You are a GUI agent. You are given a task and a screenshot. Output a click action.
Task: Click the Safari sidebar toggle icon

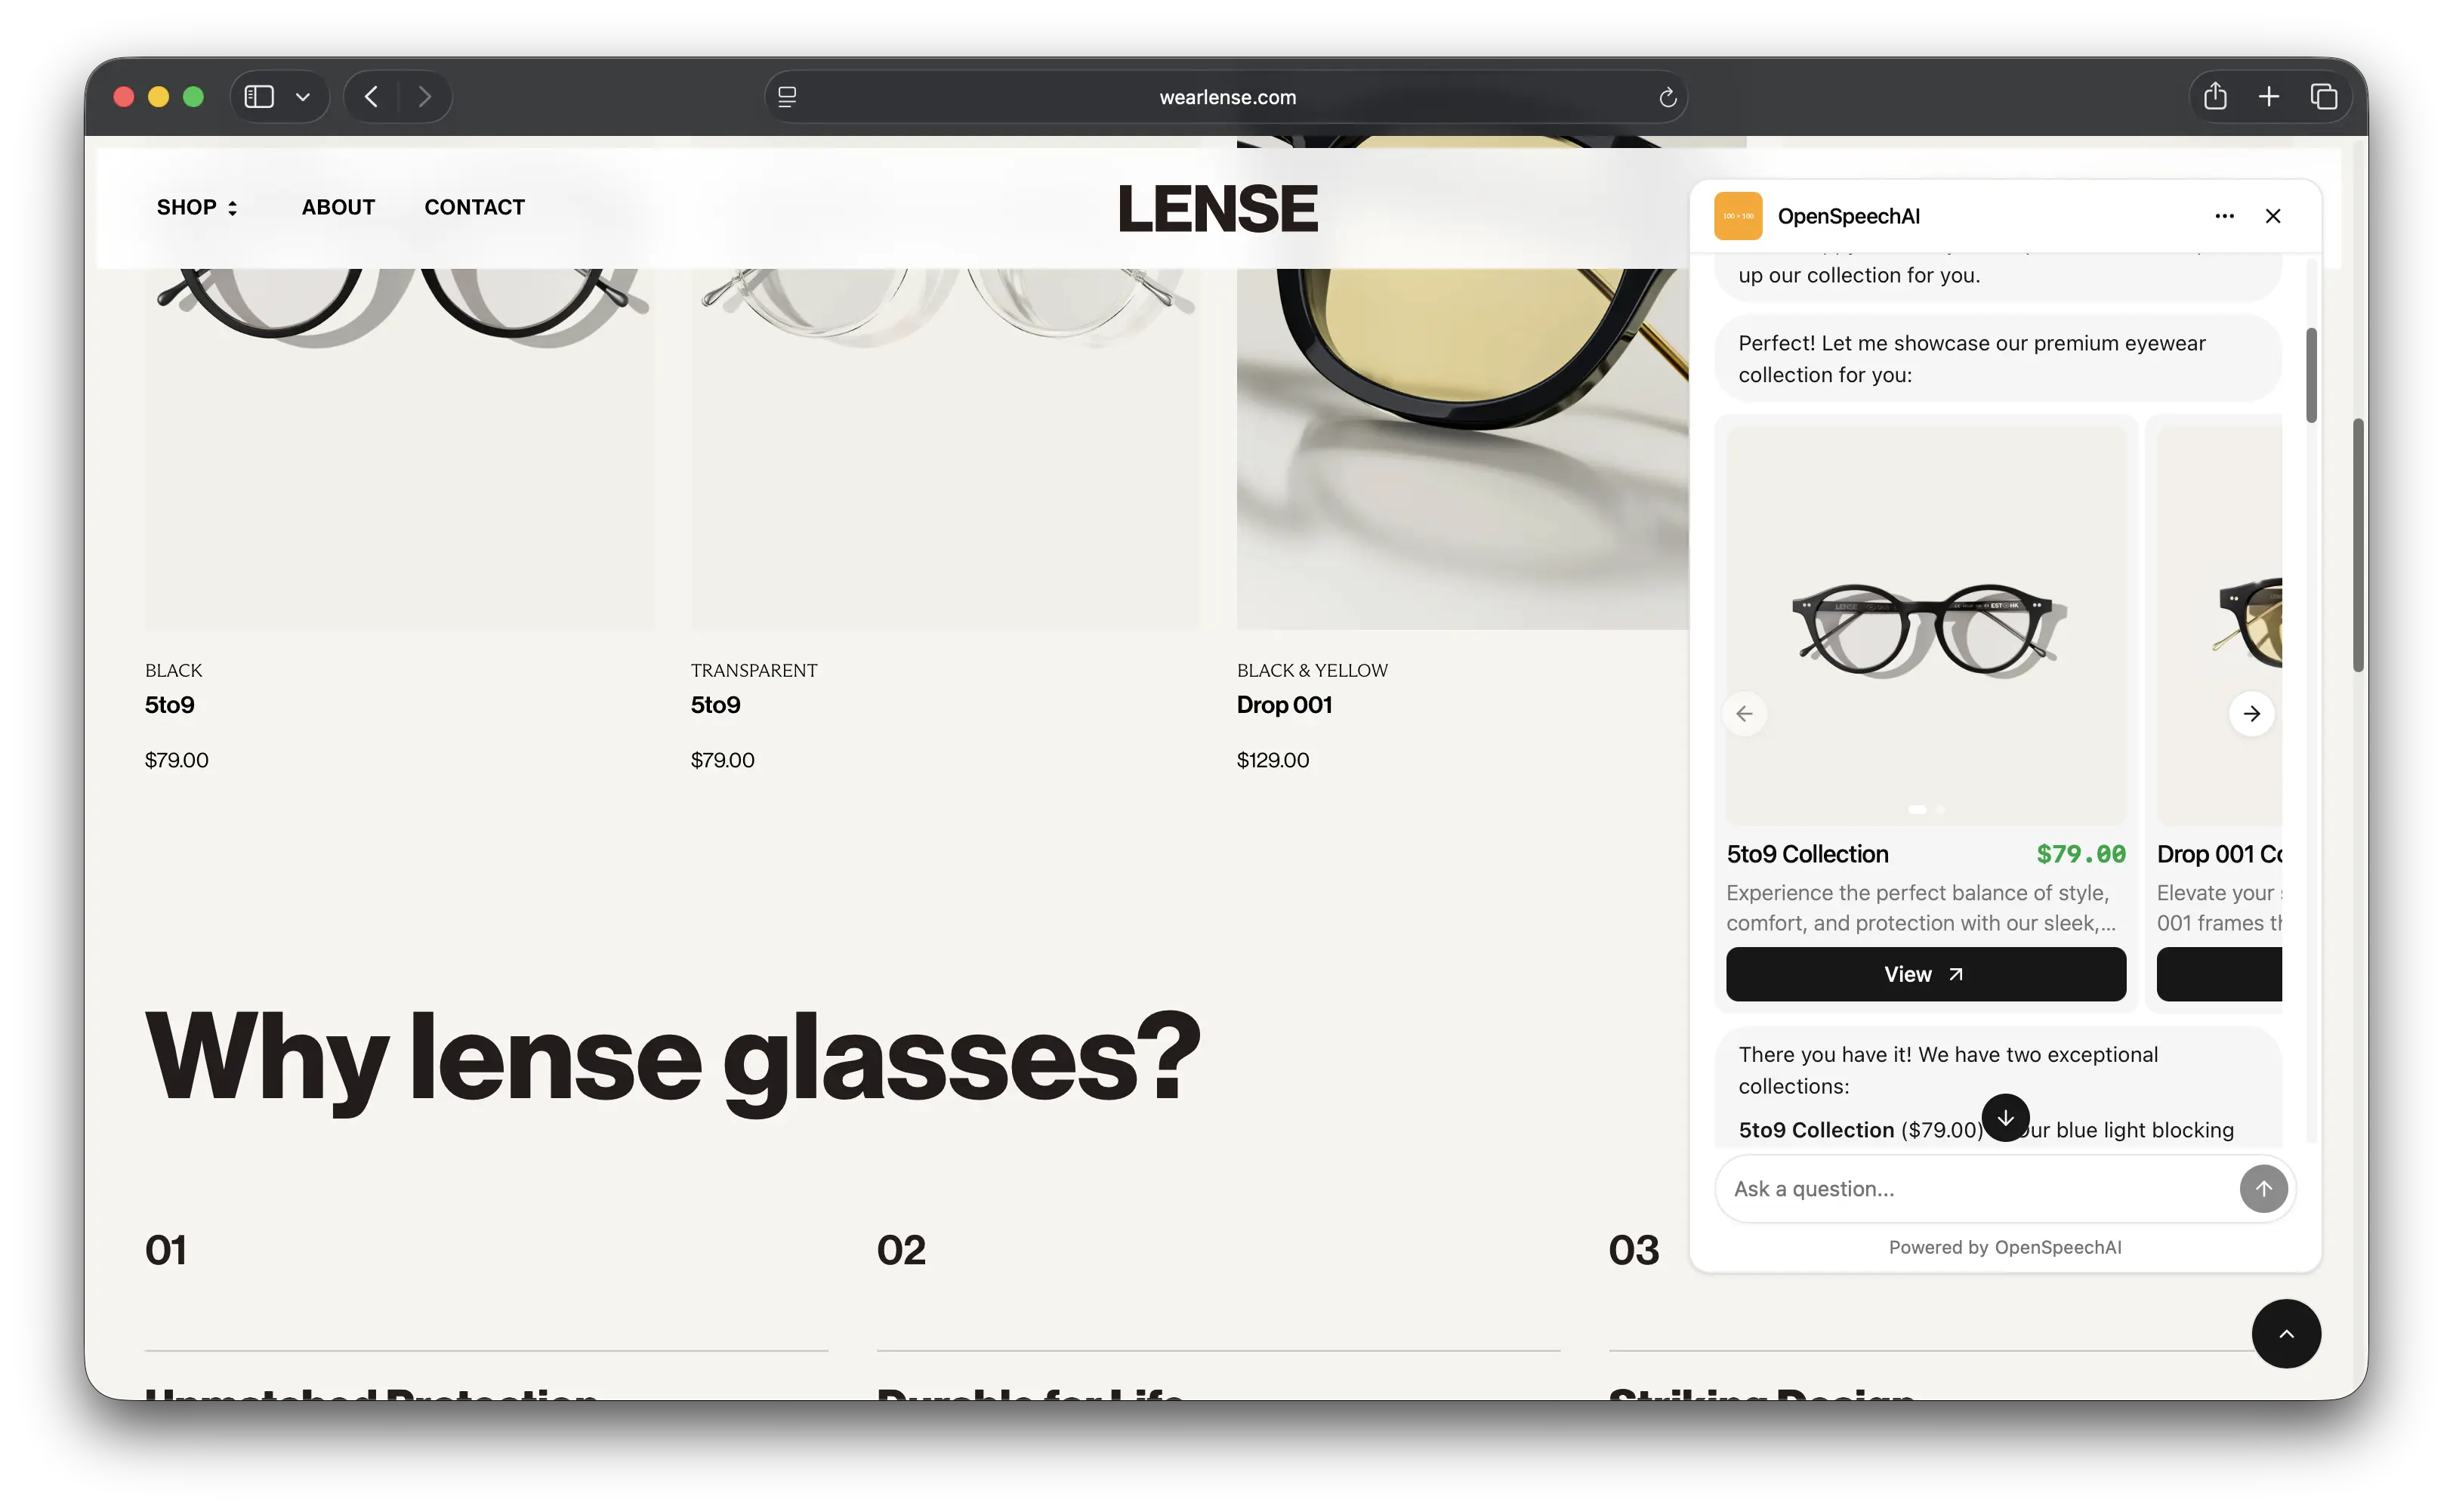[x=259, y=97]
